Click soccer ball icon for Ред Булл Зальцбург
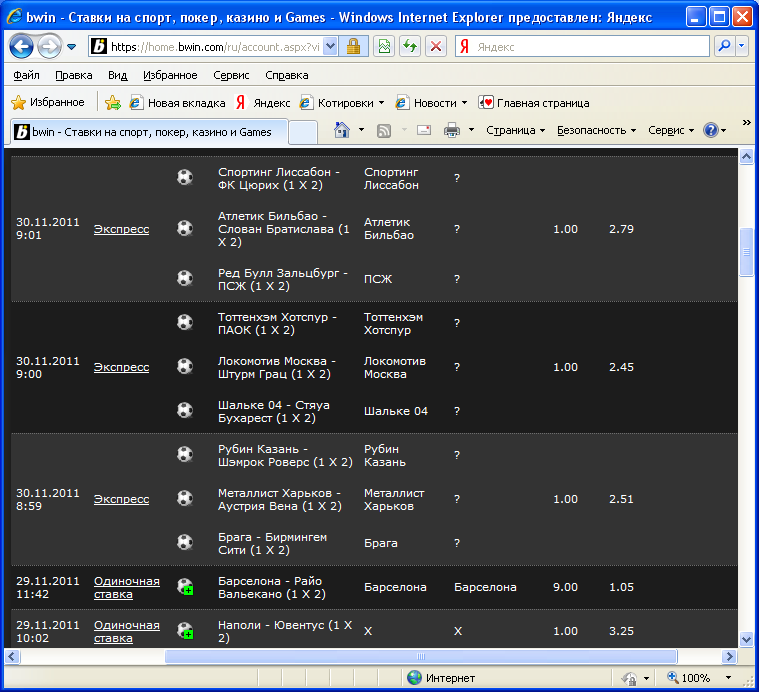Screen dimensions: 759x692 (x=185, y=278)
